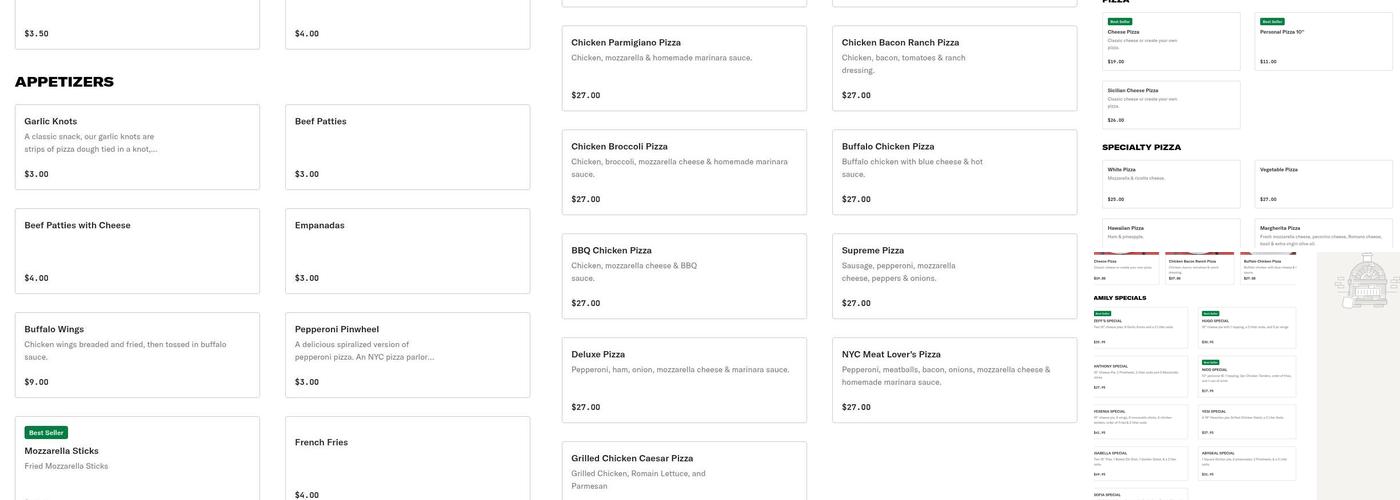The width and height of the screenshot is (1400, 500).
Task: Click the $4.00 price under French Fries
Action: click(307, 495)
